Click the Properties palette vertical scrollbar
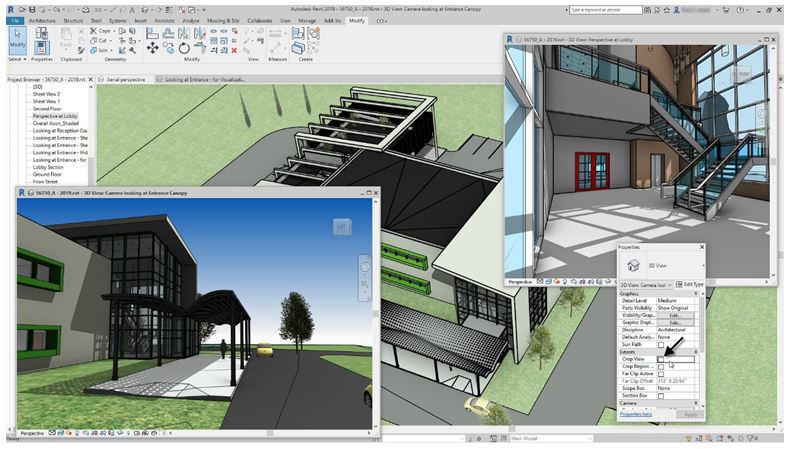789x449 pixels. 702,348
